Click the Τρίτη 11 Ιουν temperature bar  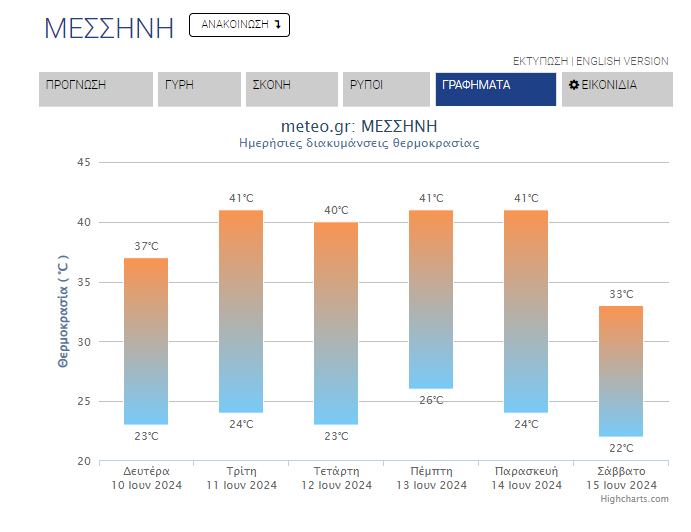(x=241, y=311)
